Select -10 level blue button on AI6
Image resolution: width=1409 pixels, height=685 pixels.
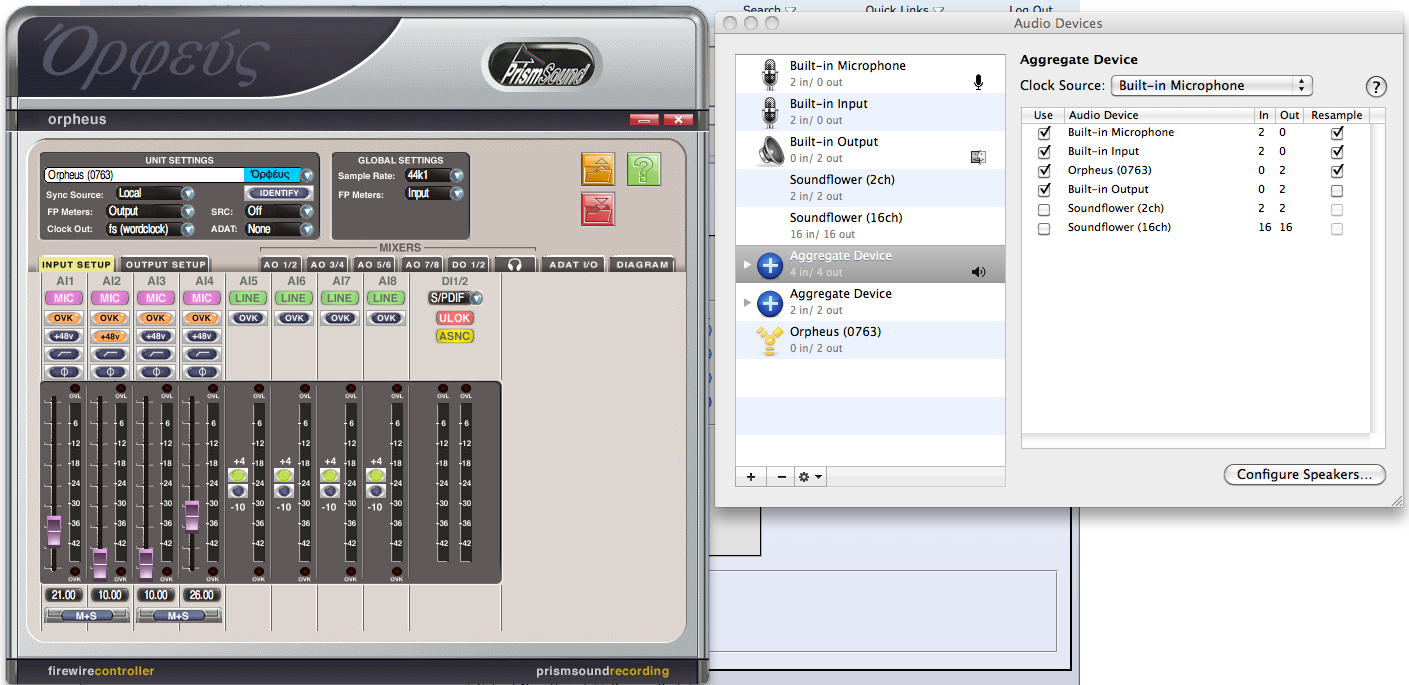pos(284,491)
